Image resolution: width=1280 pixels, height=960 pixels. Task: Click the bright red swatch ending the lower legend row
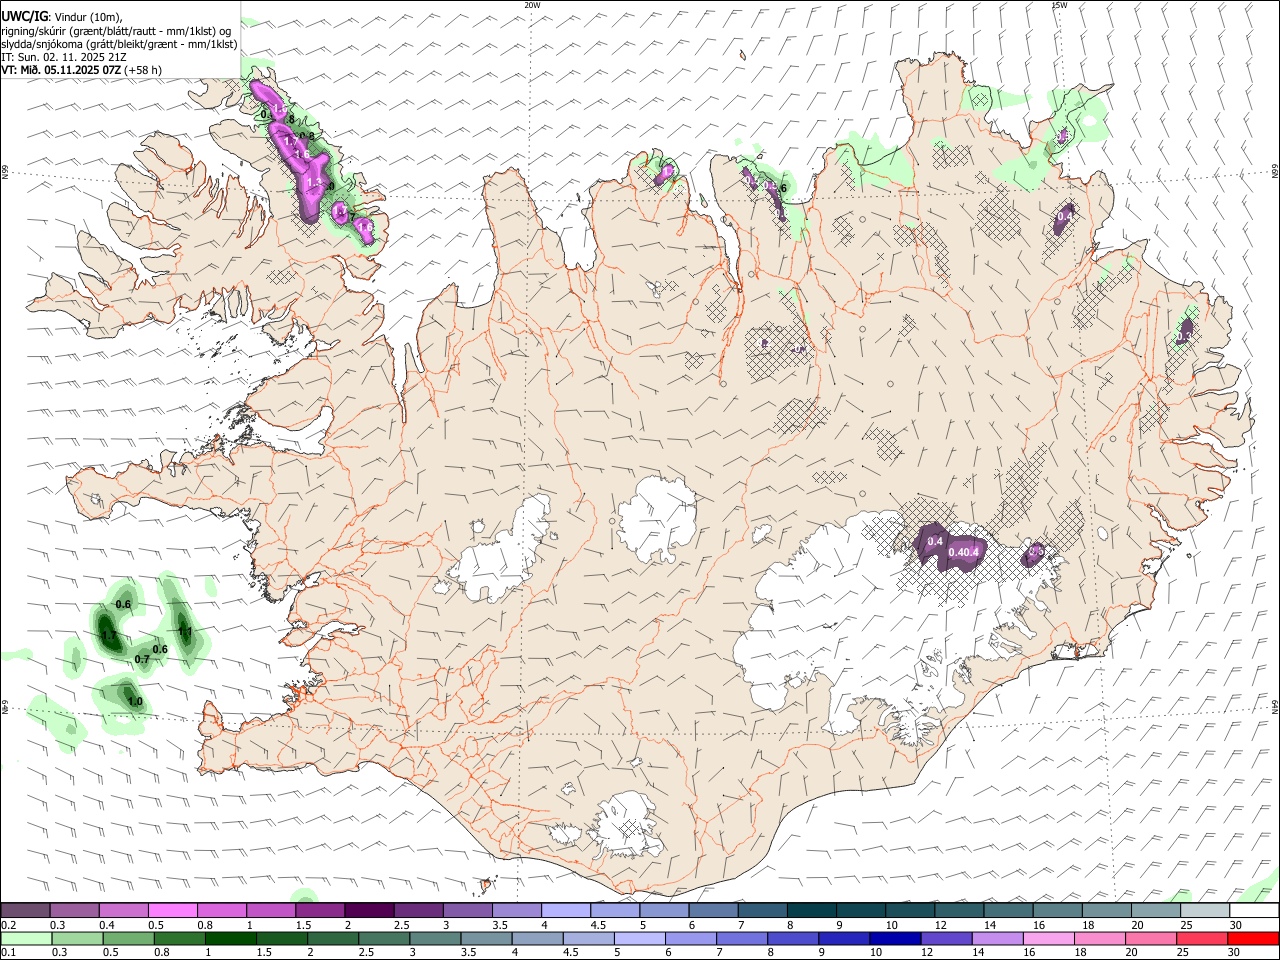coord(1254,938)
